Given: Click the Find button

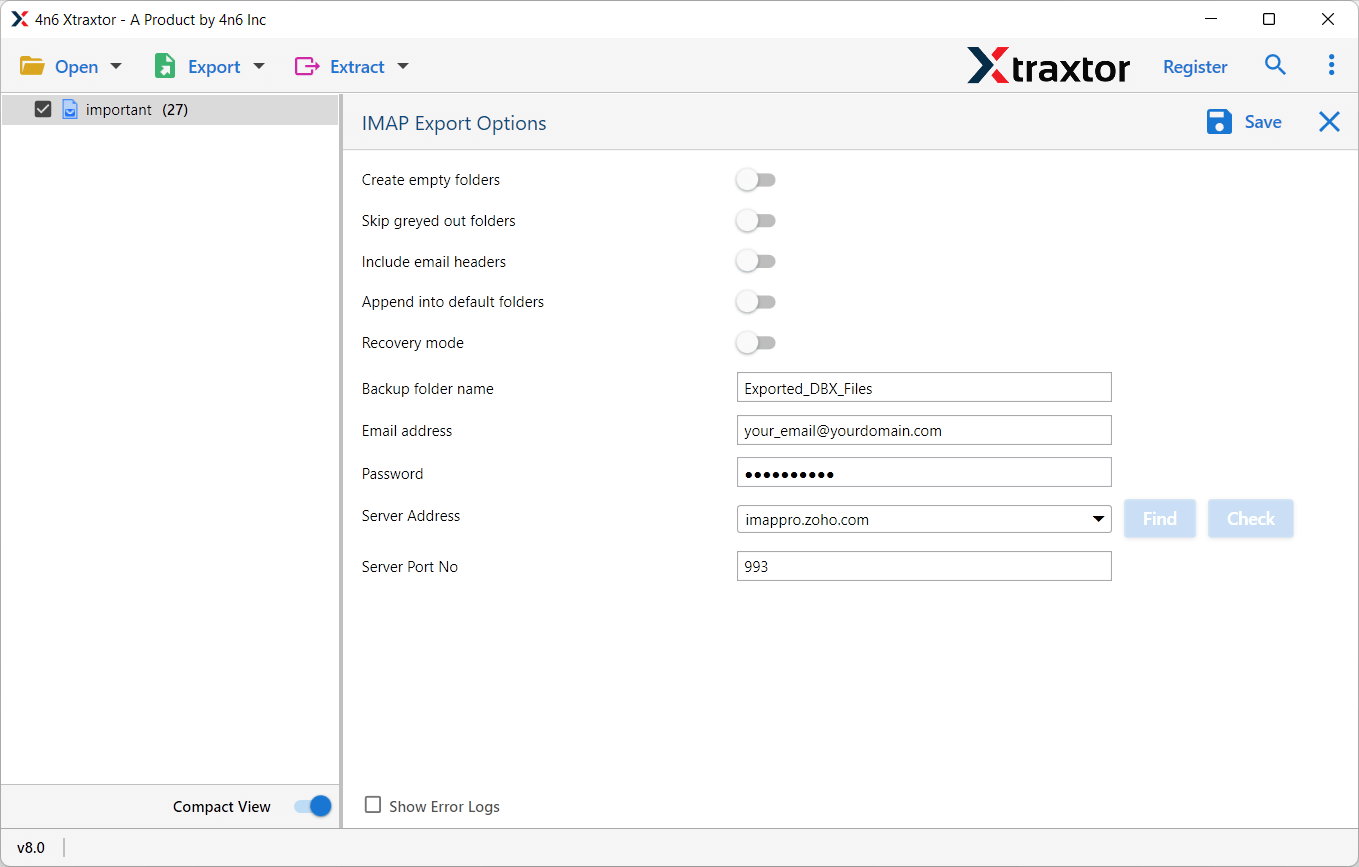Looking at the screenshot, I should [1160, 519].
